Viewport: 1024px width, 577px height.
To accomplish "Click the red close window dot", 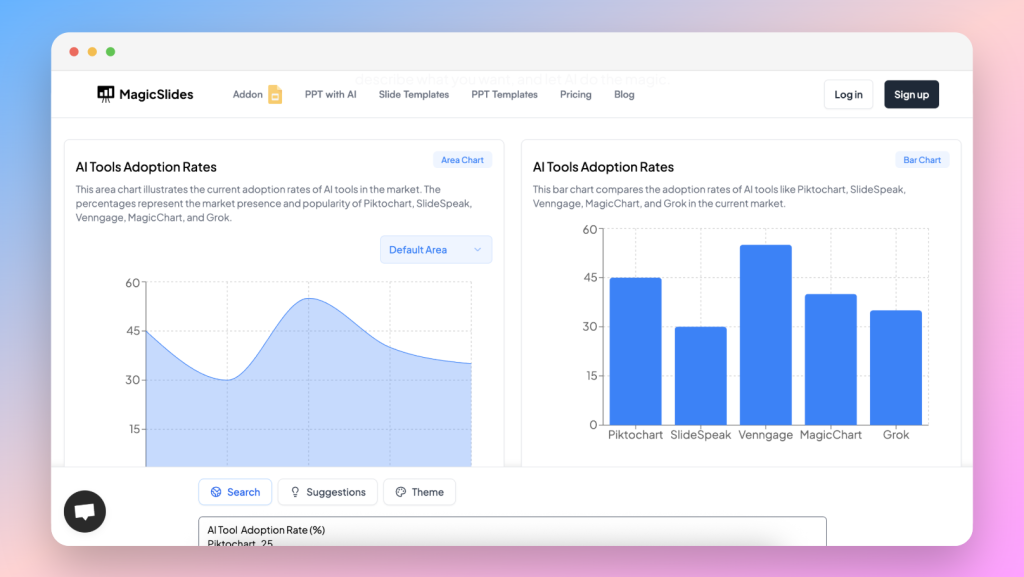I will tap(74, 52).
